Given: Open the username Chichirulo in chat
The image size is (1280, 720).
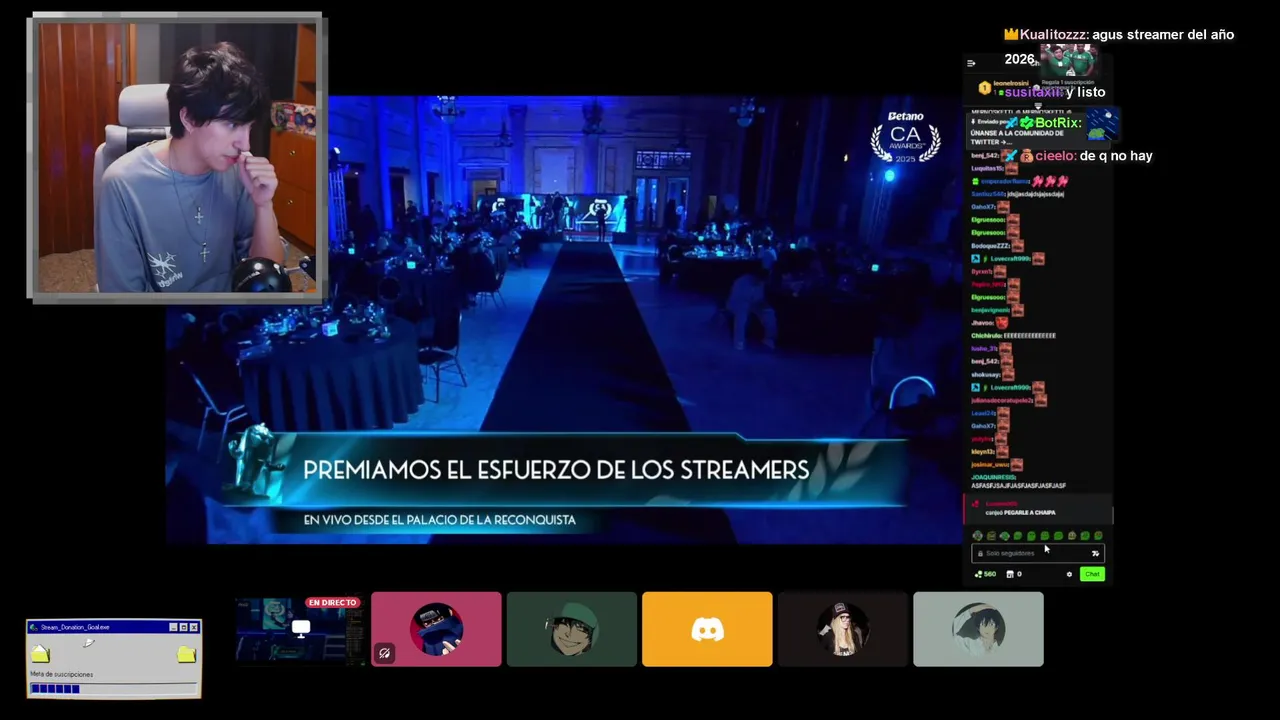Looking at the screenshot, I should (x=987, y=336).
